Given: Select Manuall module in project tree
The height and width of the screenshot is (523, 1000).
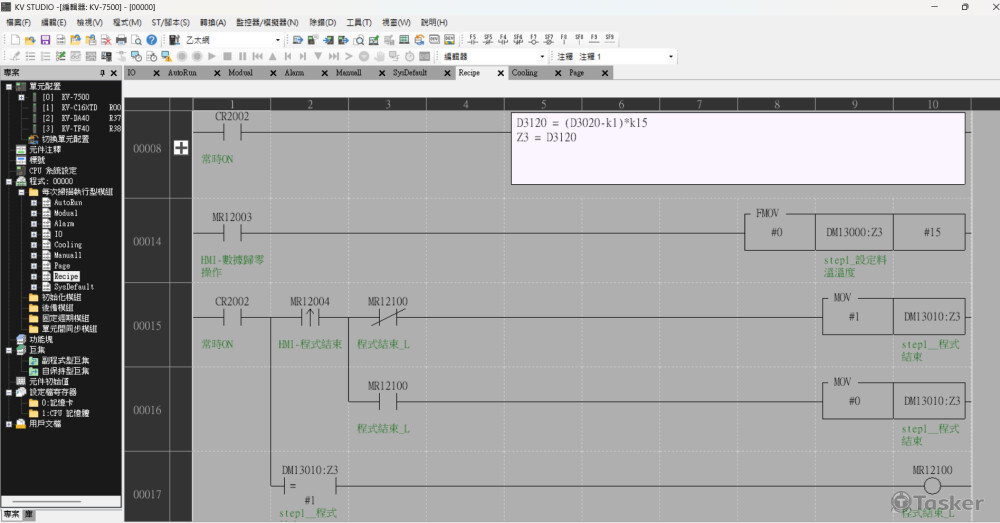Looking at the screenshot, I should (x=68, y=255).
